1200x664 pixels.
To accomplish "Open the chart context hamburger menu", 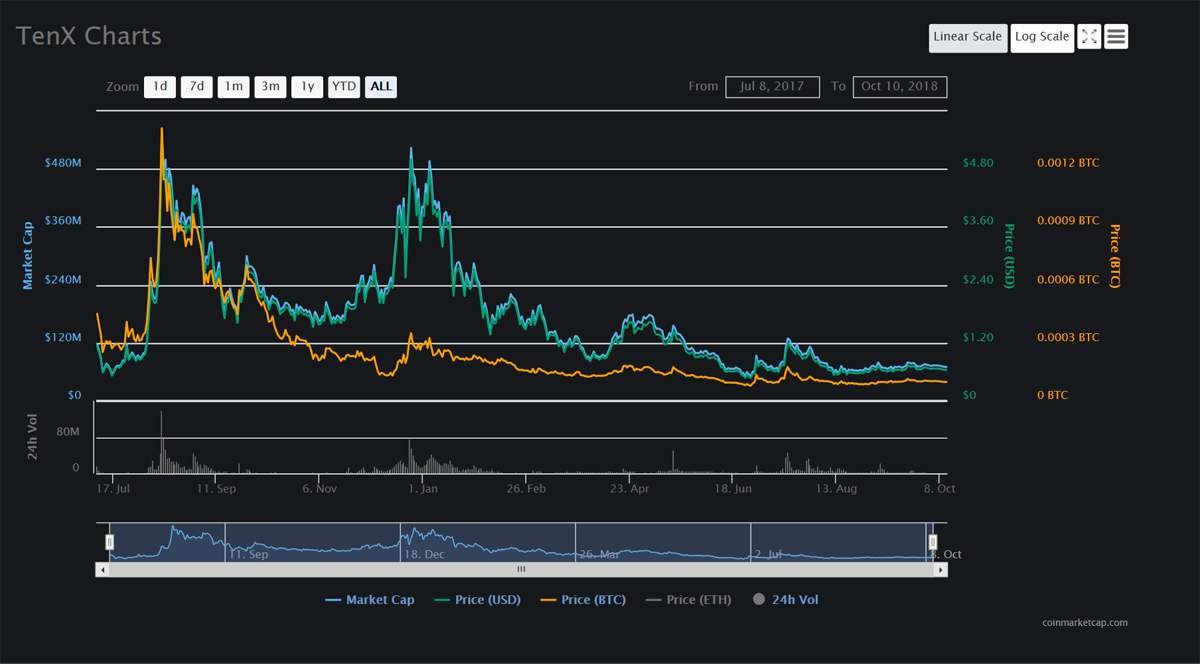I will [x=1117, y=37].
